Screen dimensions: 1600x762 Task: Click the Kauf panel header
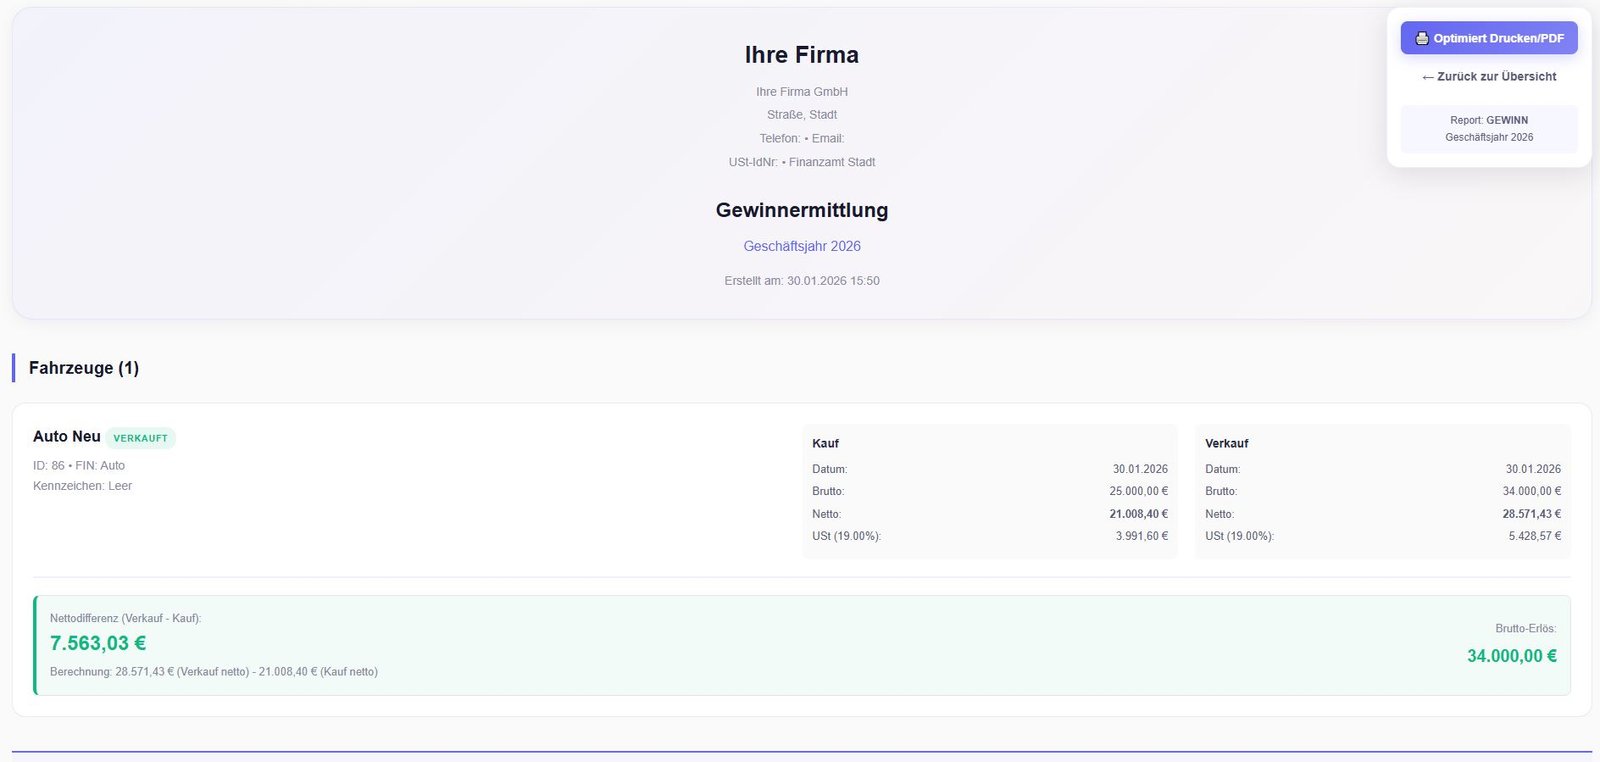(x=825, y=443)
